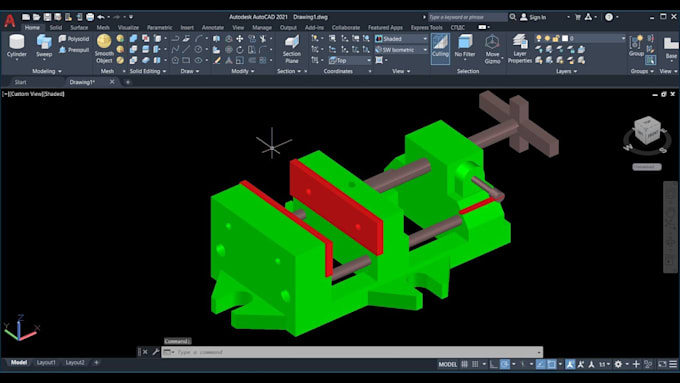Click Sign In button
Image resolution: width=680 pixels, height=383 pixels.
[533, 17]
